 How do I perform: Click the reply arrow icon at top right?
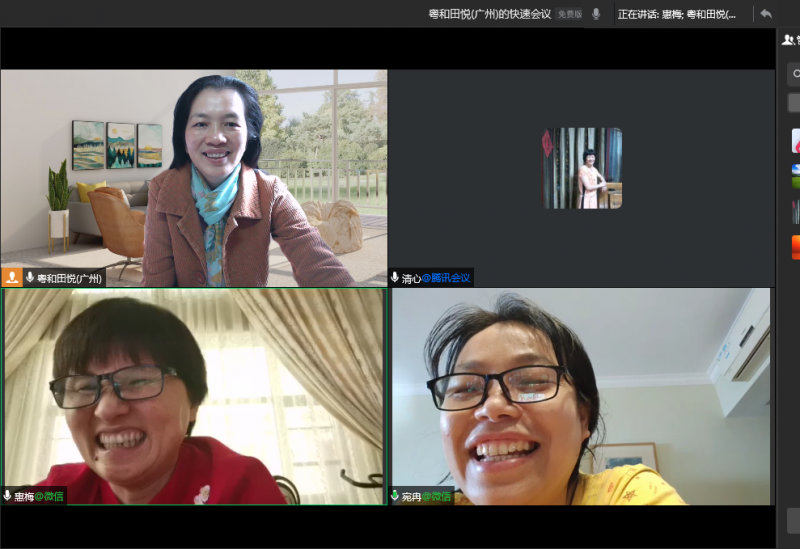[766, 14]
